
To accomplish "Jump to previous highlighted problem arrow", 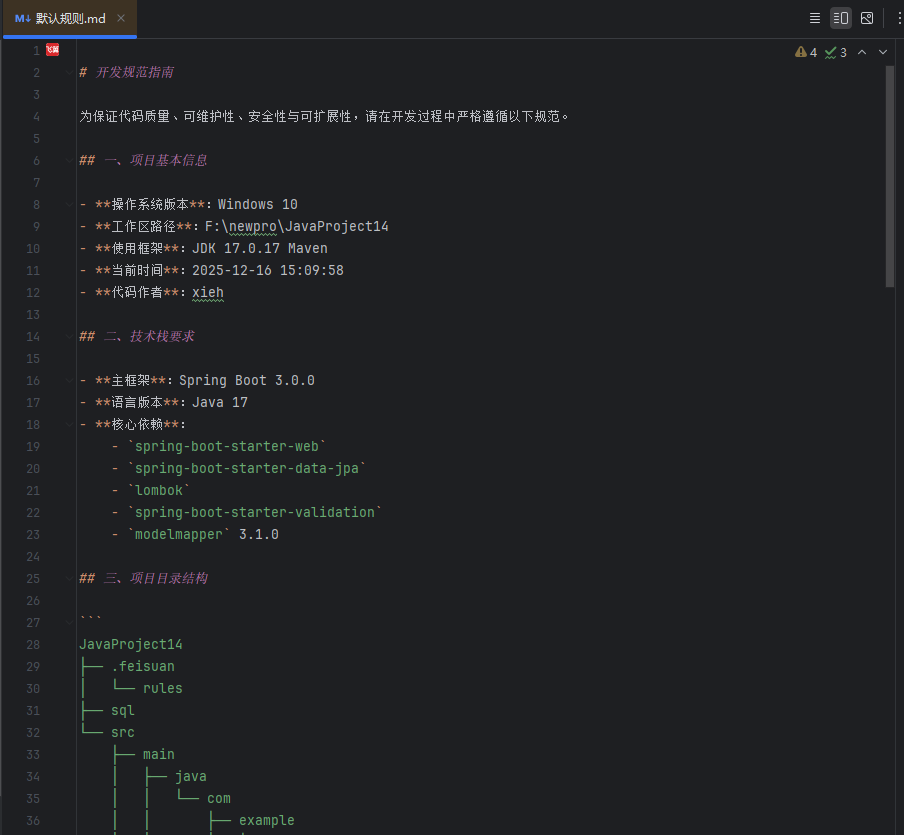I will click(x=862, y=52).
